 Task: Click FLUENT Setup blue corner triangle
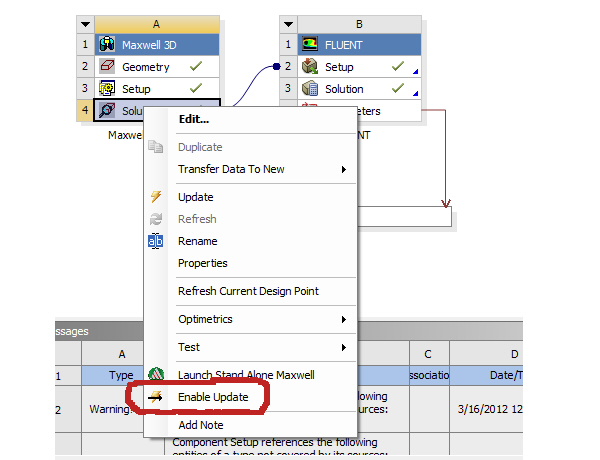(x=416, y=72)
